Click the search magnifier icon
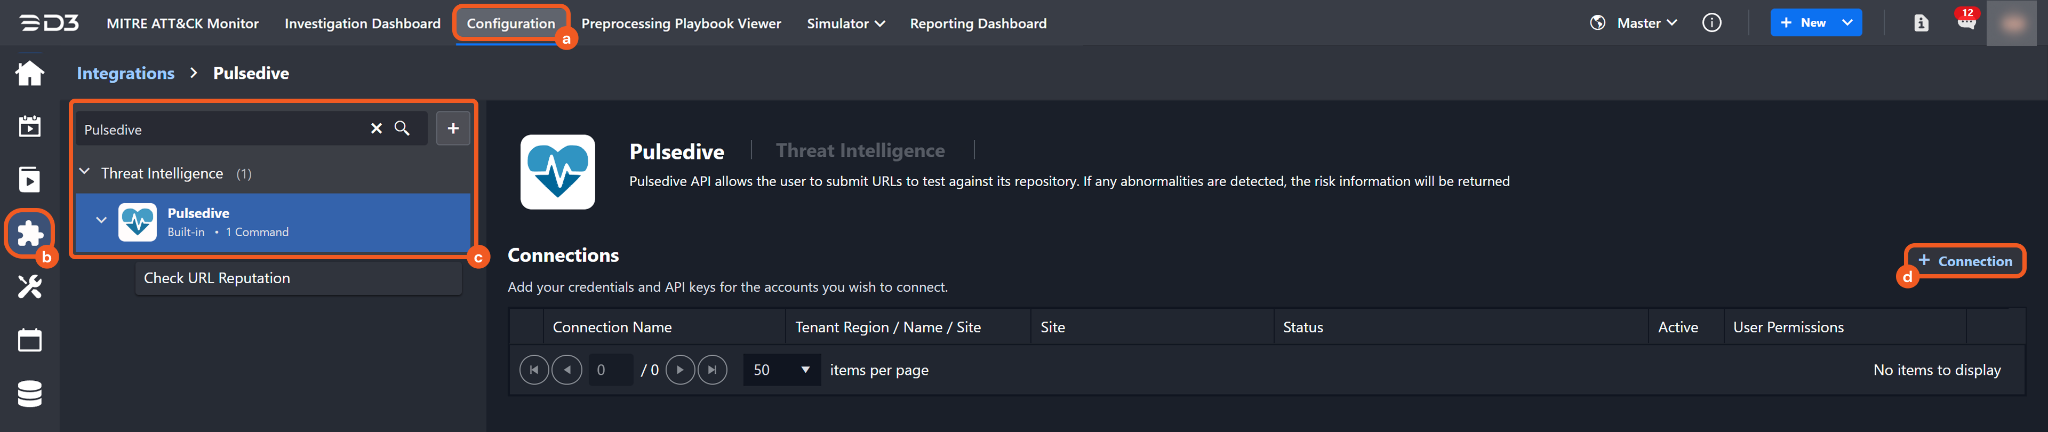The width and height of the screenshot is (2048, 432). [x=402, y=128]
